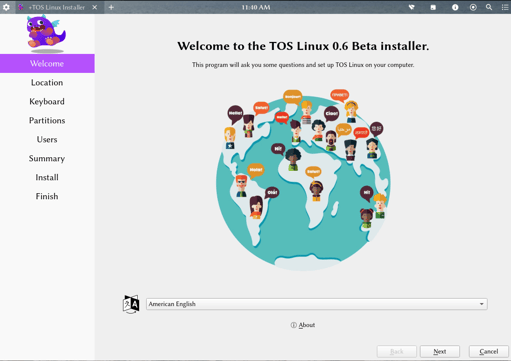This screenshot has height=361, width=511.
Task: Click the clock showing 11:40 AM
Action: tap(256, 7)
